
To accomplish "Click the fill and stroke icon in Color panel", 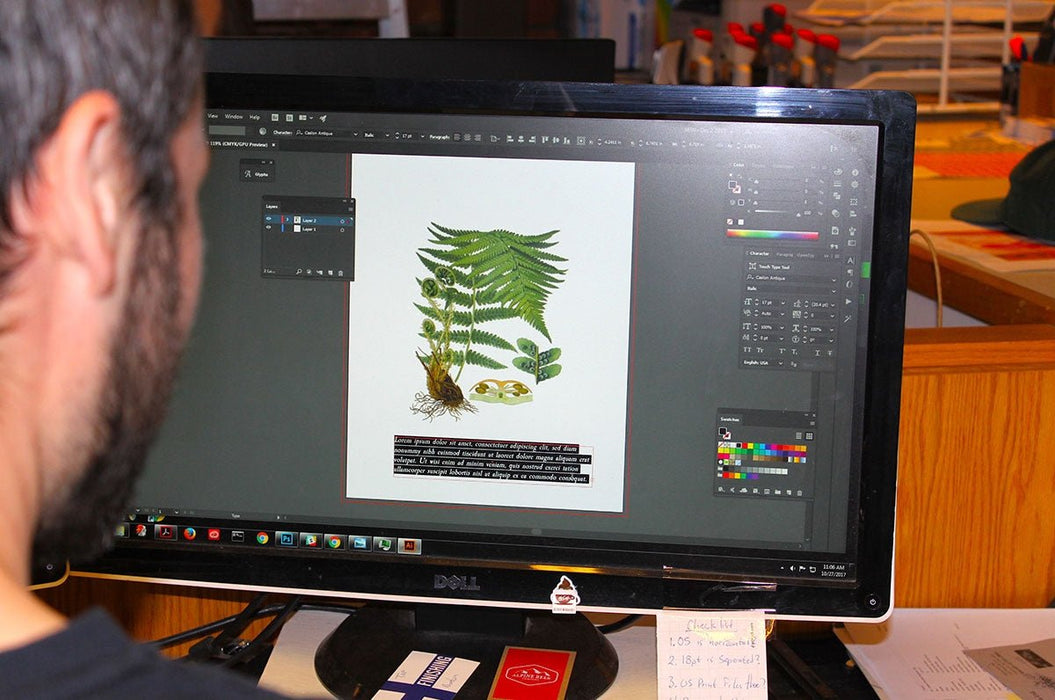I will [x=735, y=187].
